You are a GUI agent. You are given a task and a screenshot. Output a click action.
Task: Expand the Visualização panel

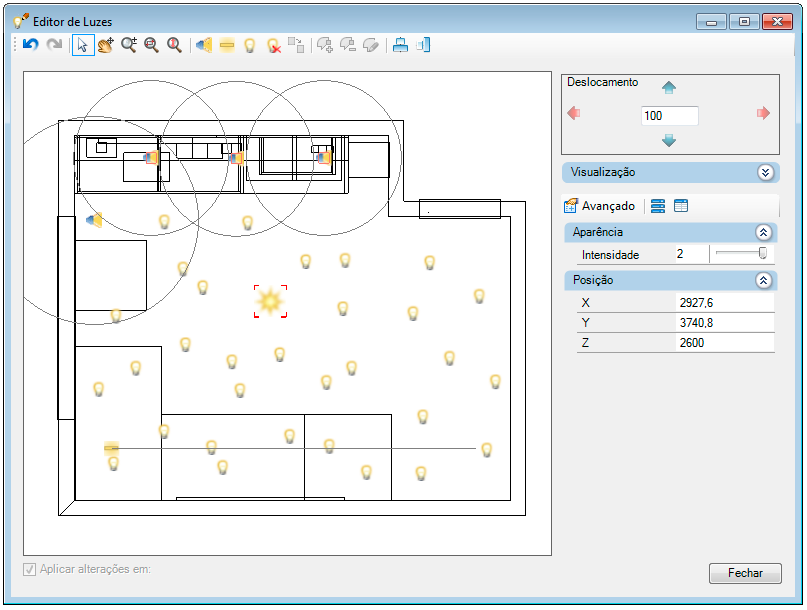[765, 172]
